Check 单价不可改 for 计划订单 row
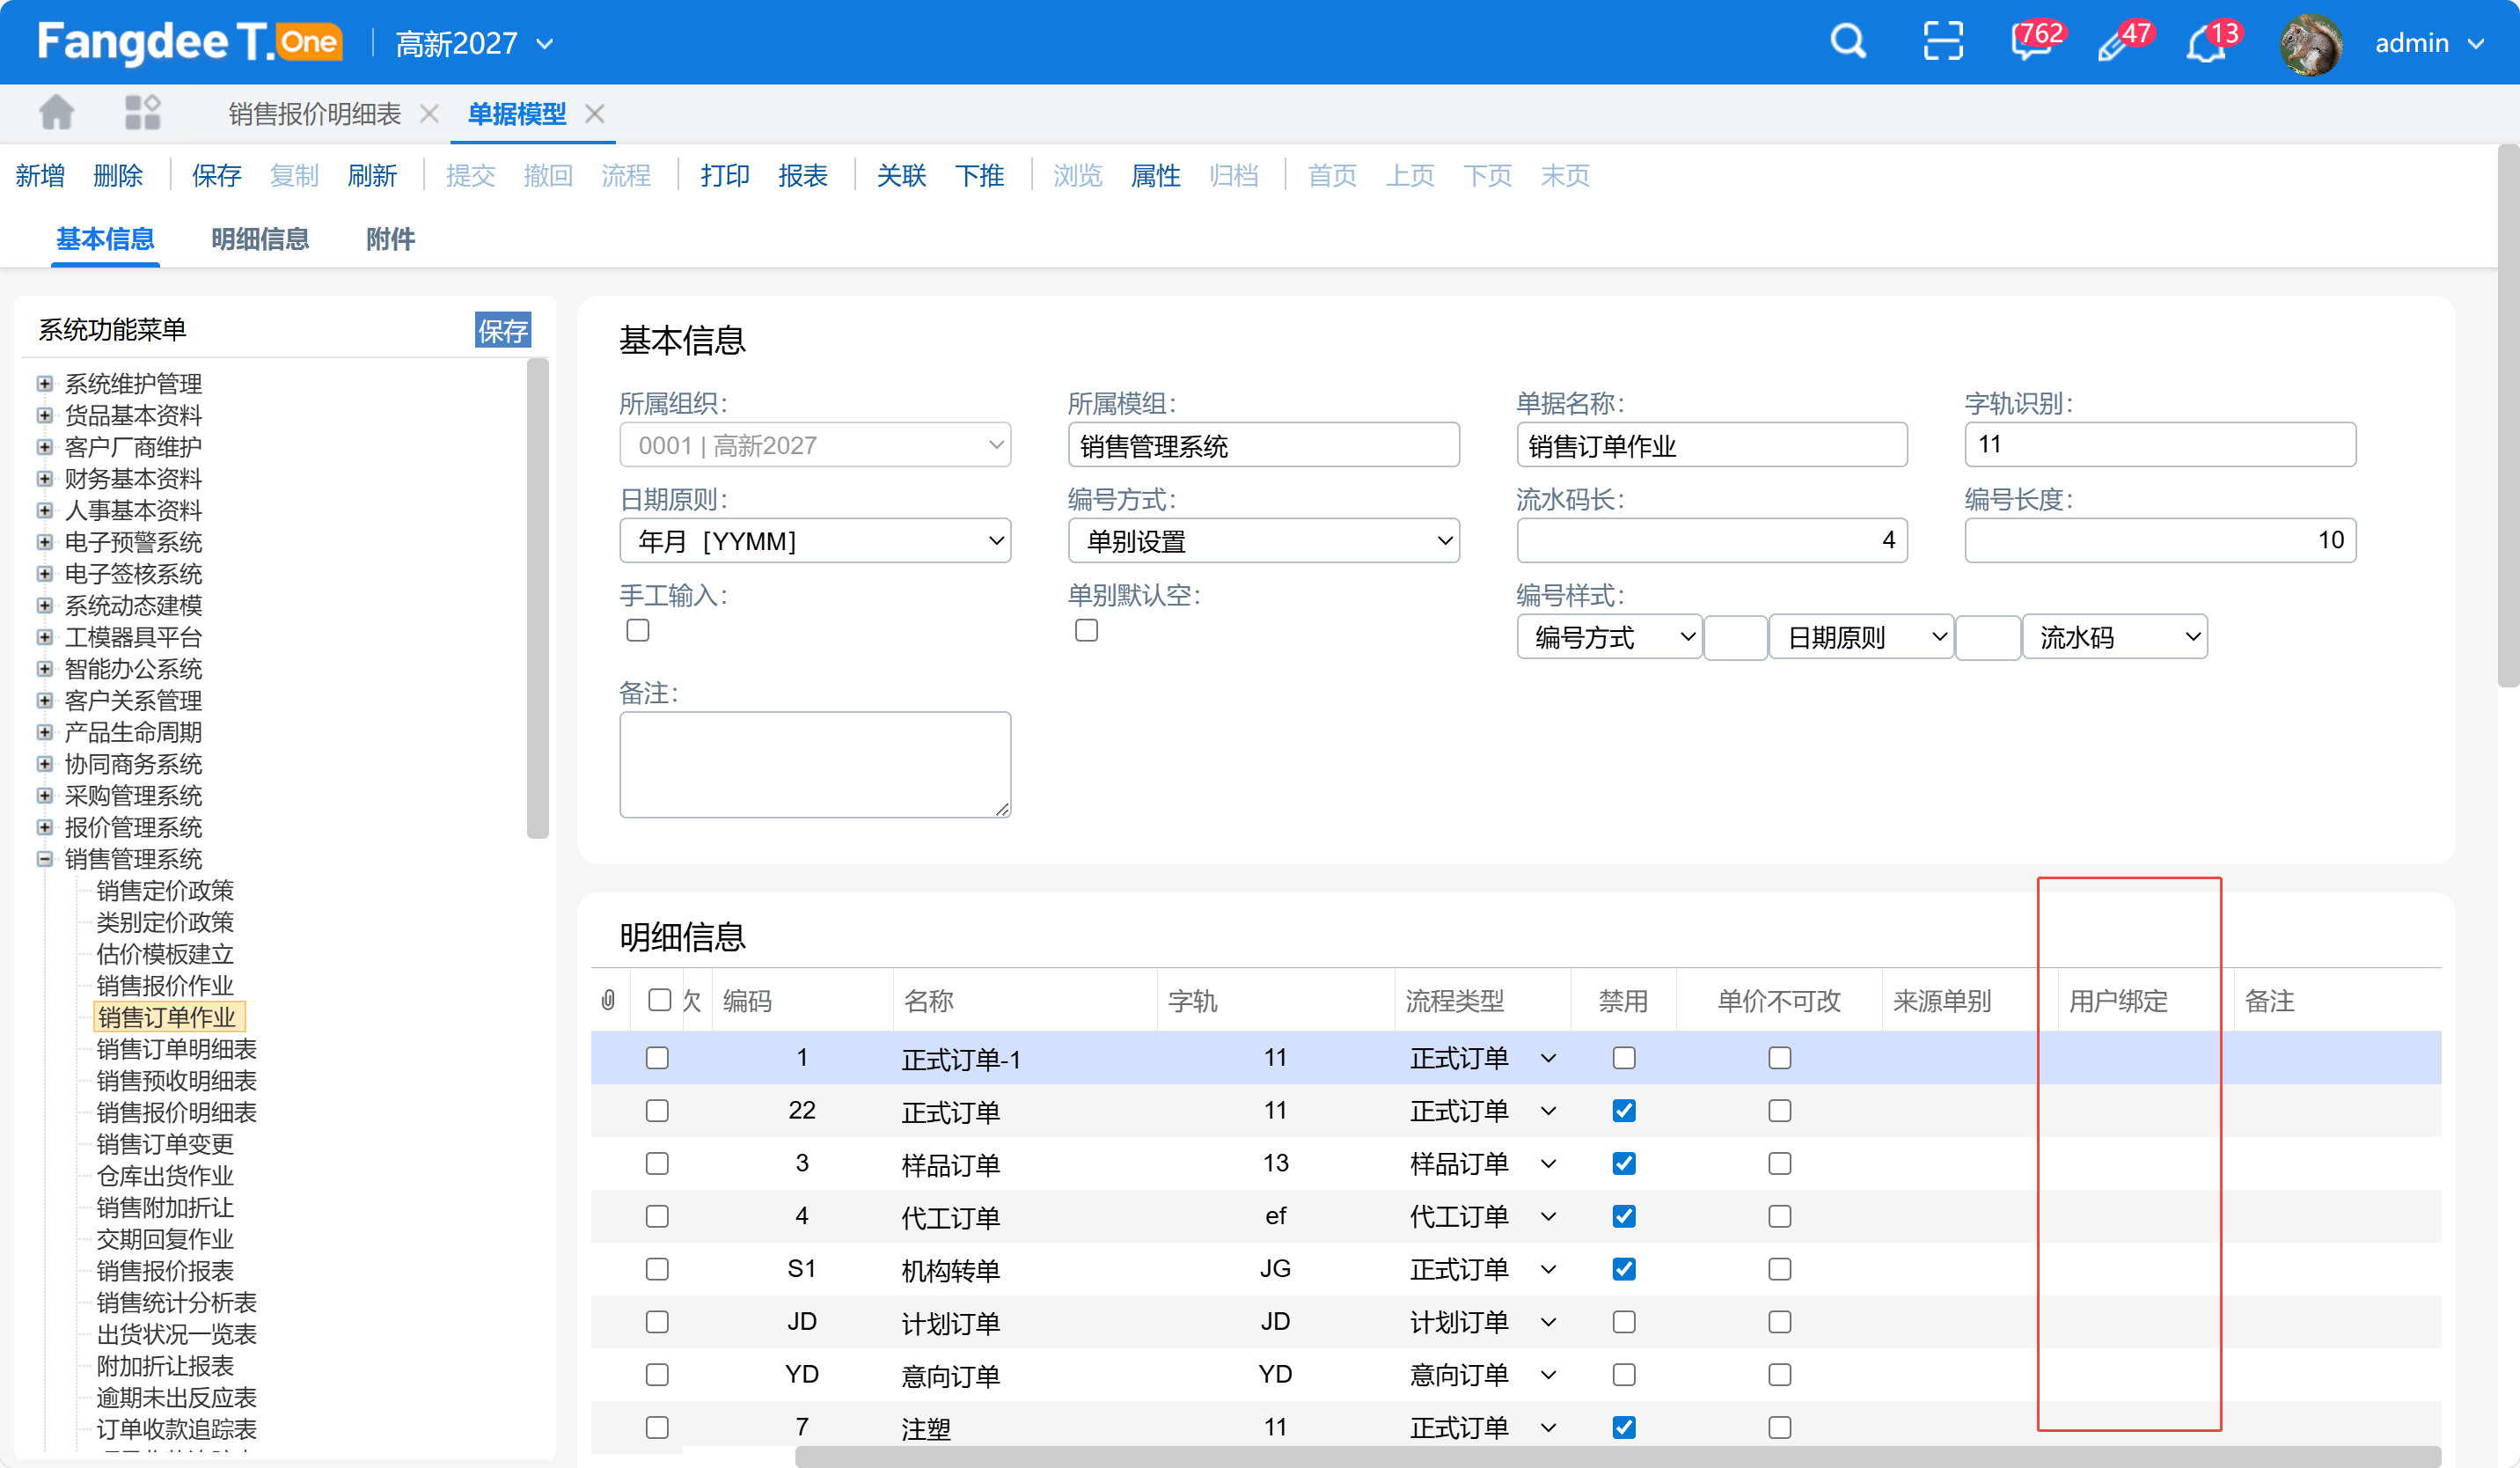Screen dimensions: 2520x1468 point(1779,1322)
